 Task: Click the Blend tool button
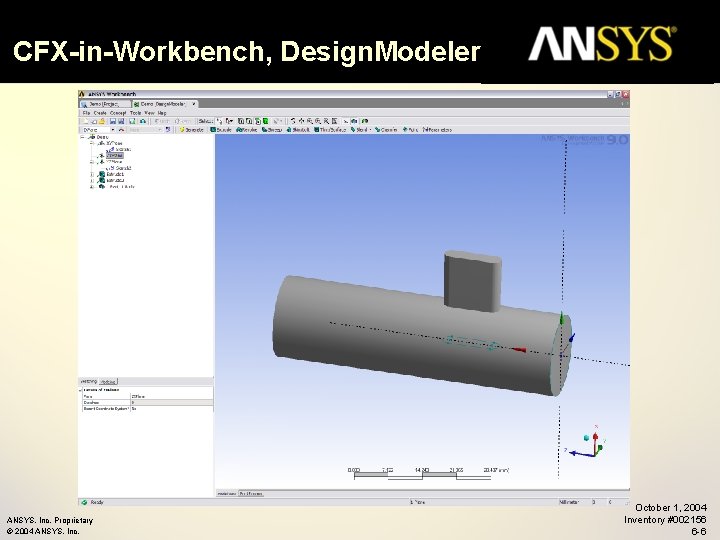[x=360, y=130]
